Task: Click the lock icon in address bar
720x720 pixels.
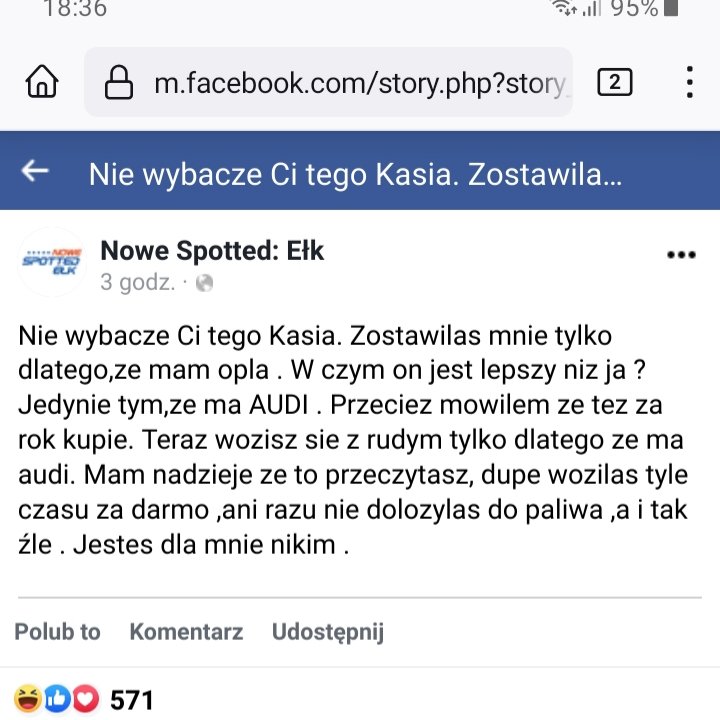Action: 119,82
